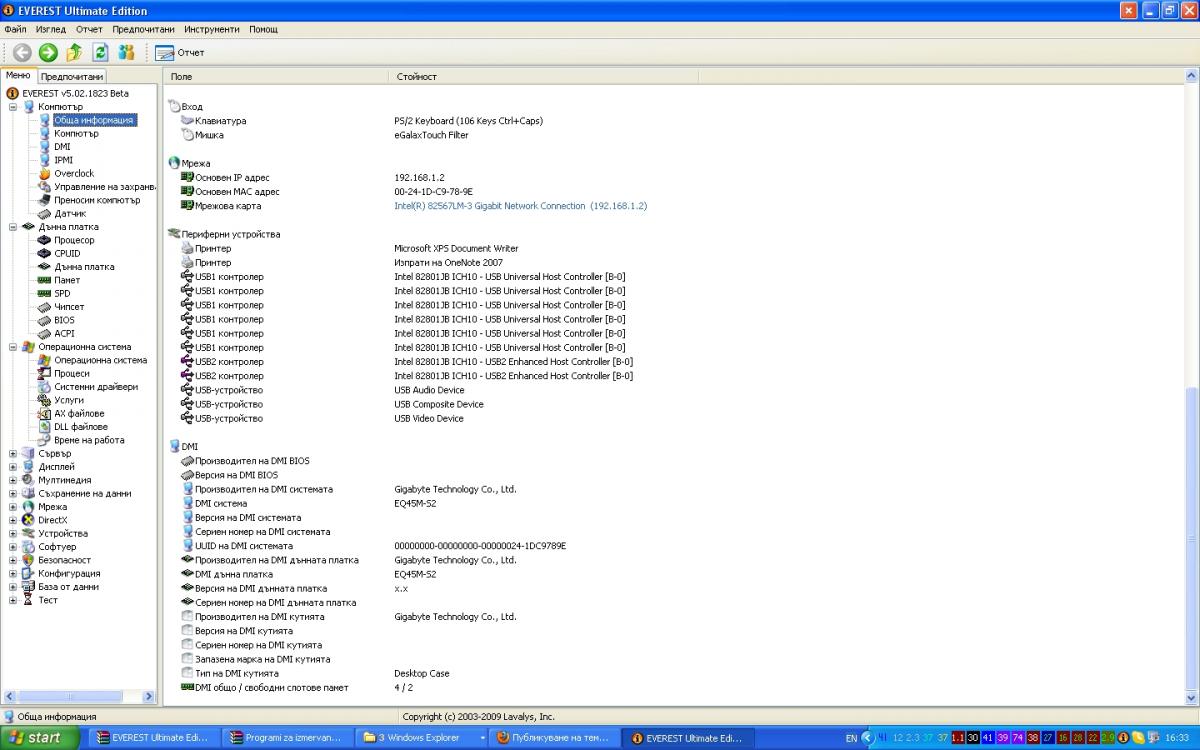
Task: Expand the Мрежа tree node
Action: pyautogui.click(x=13, y=507)
